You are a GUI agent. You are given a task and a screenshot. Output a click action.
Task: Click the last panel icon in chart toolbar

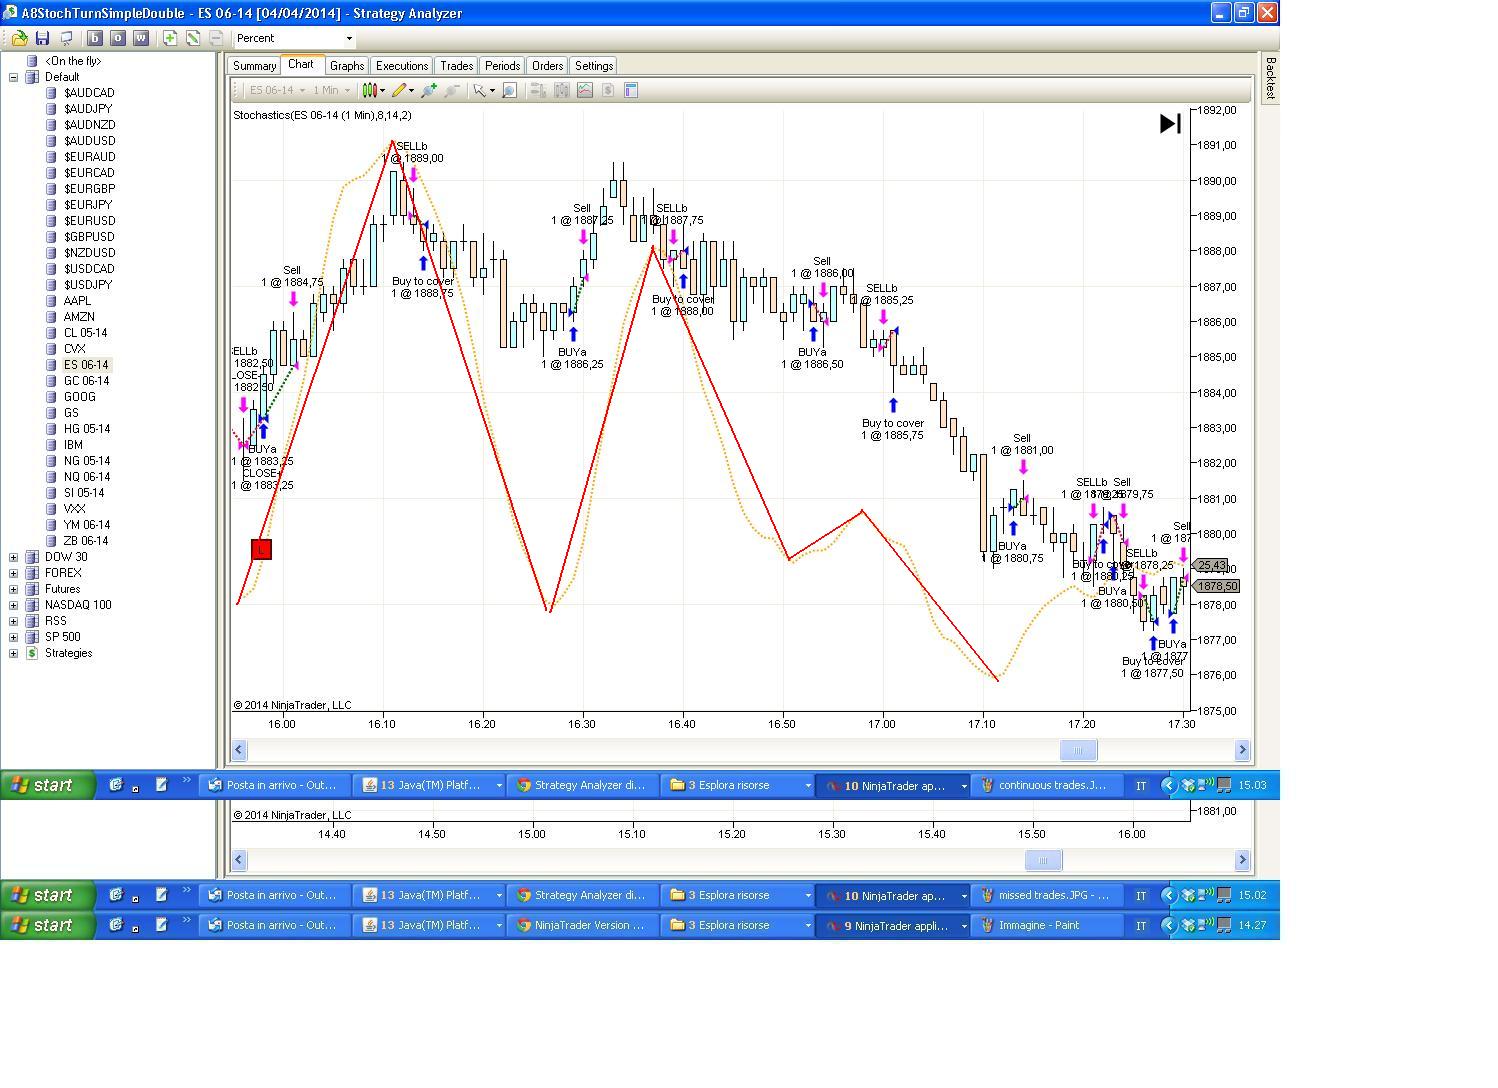(x=631, y=90)
